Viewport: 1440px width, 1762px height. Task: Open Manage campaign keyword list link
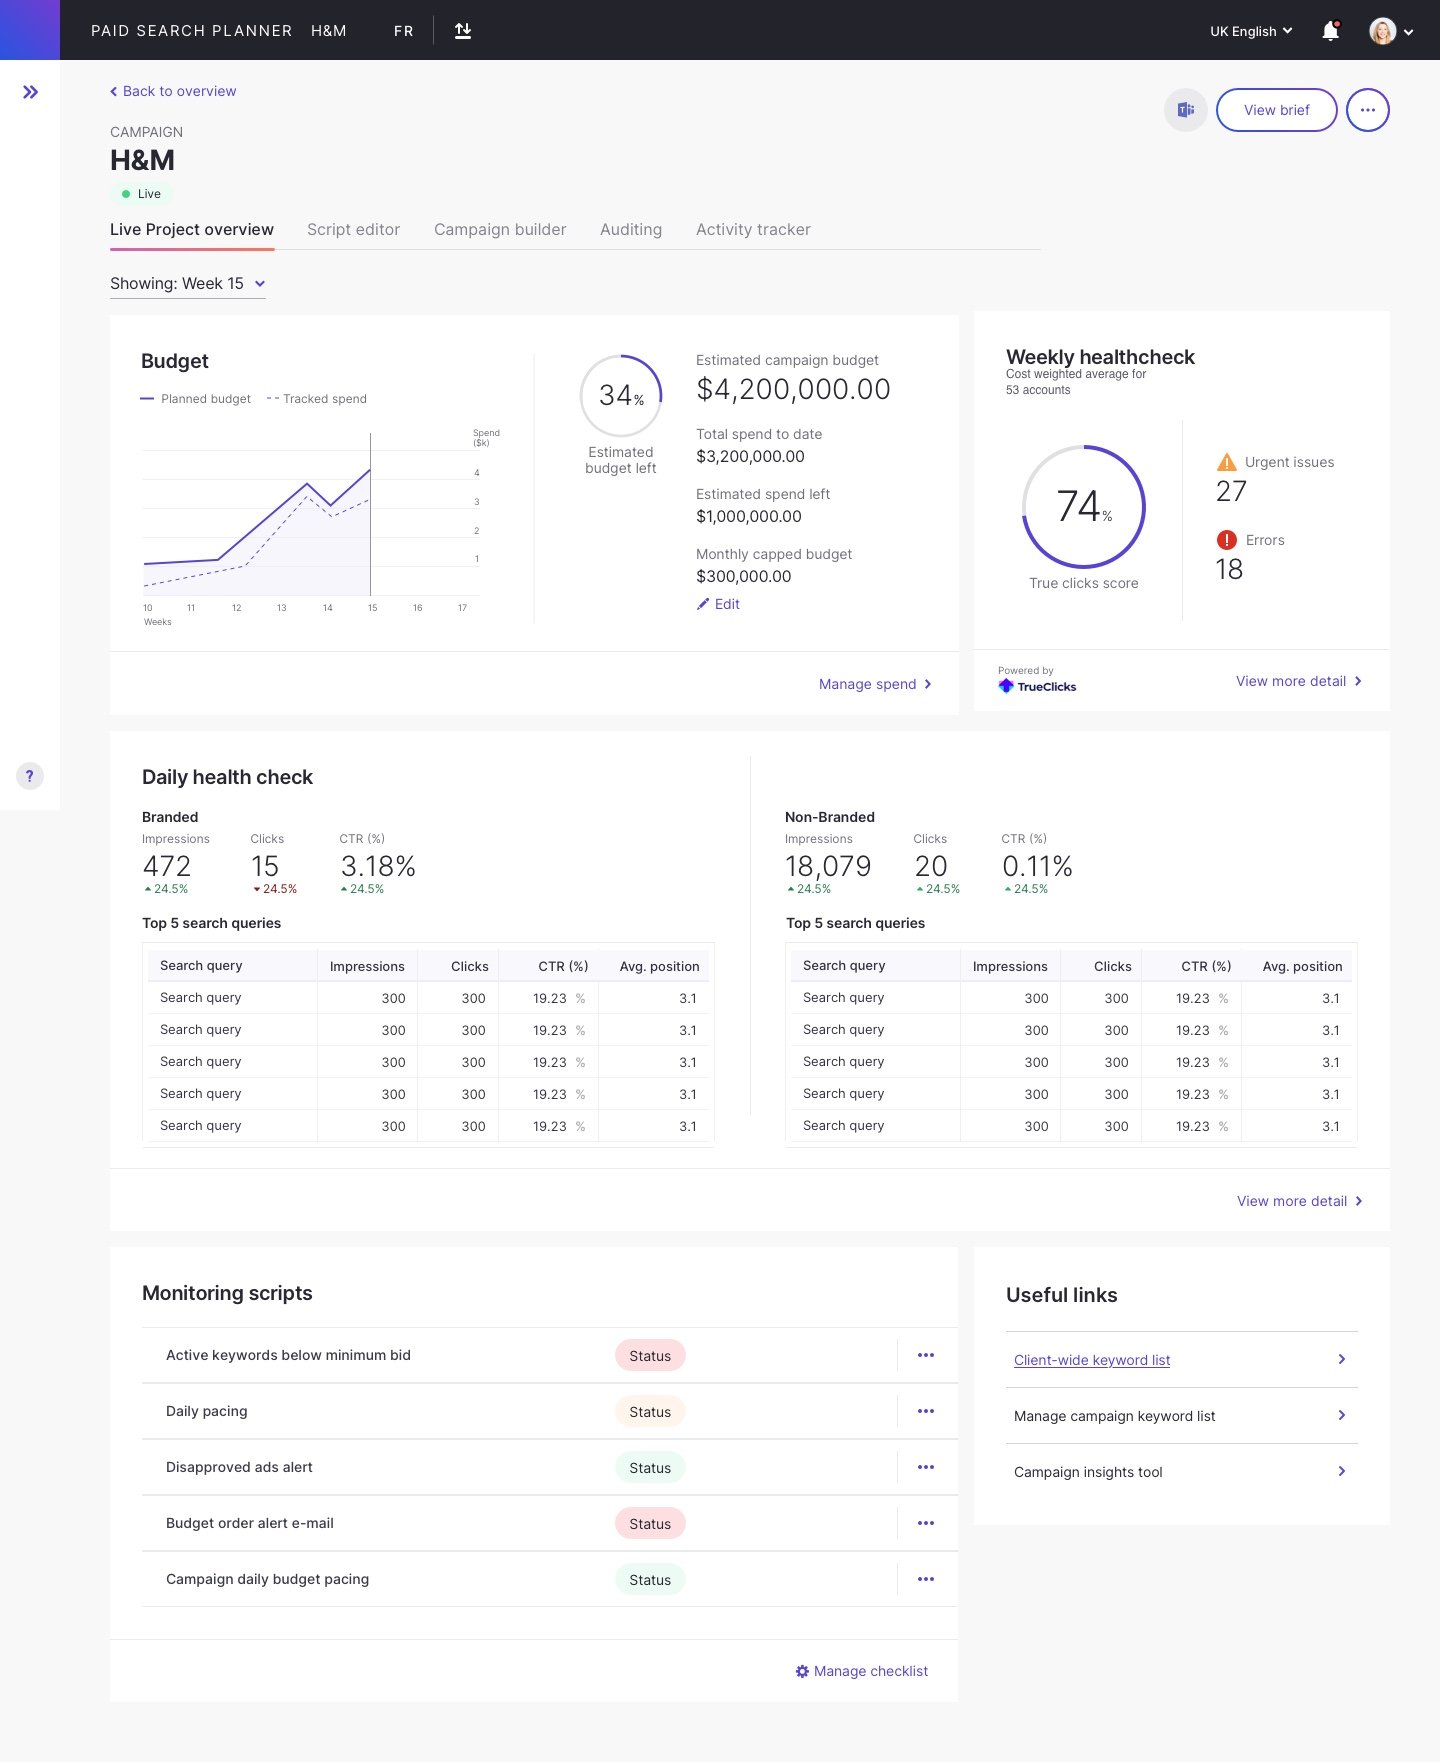pos(1115,1416)
